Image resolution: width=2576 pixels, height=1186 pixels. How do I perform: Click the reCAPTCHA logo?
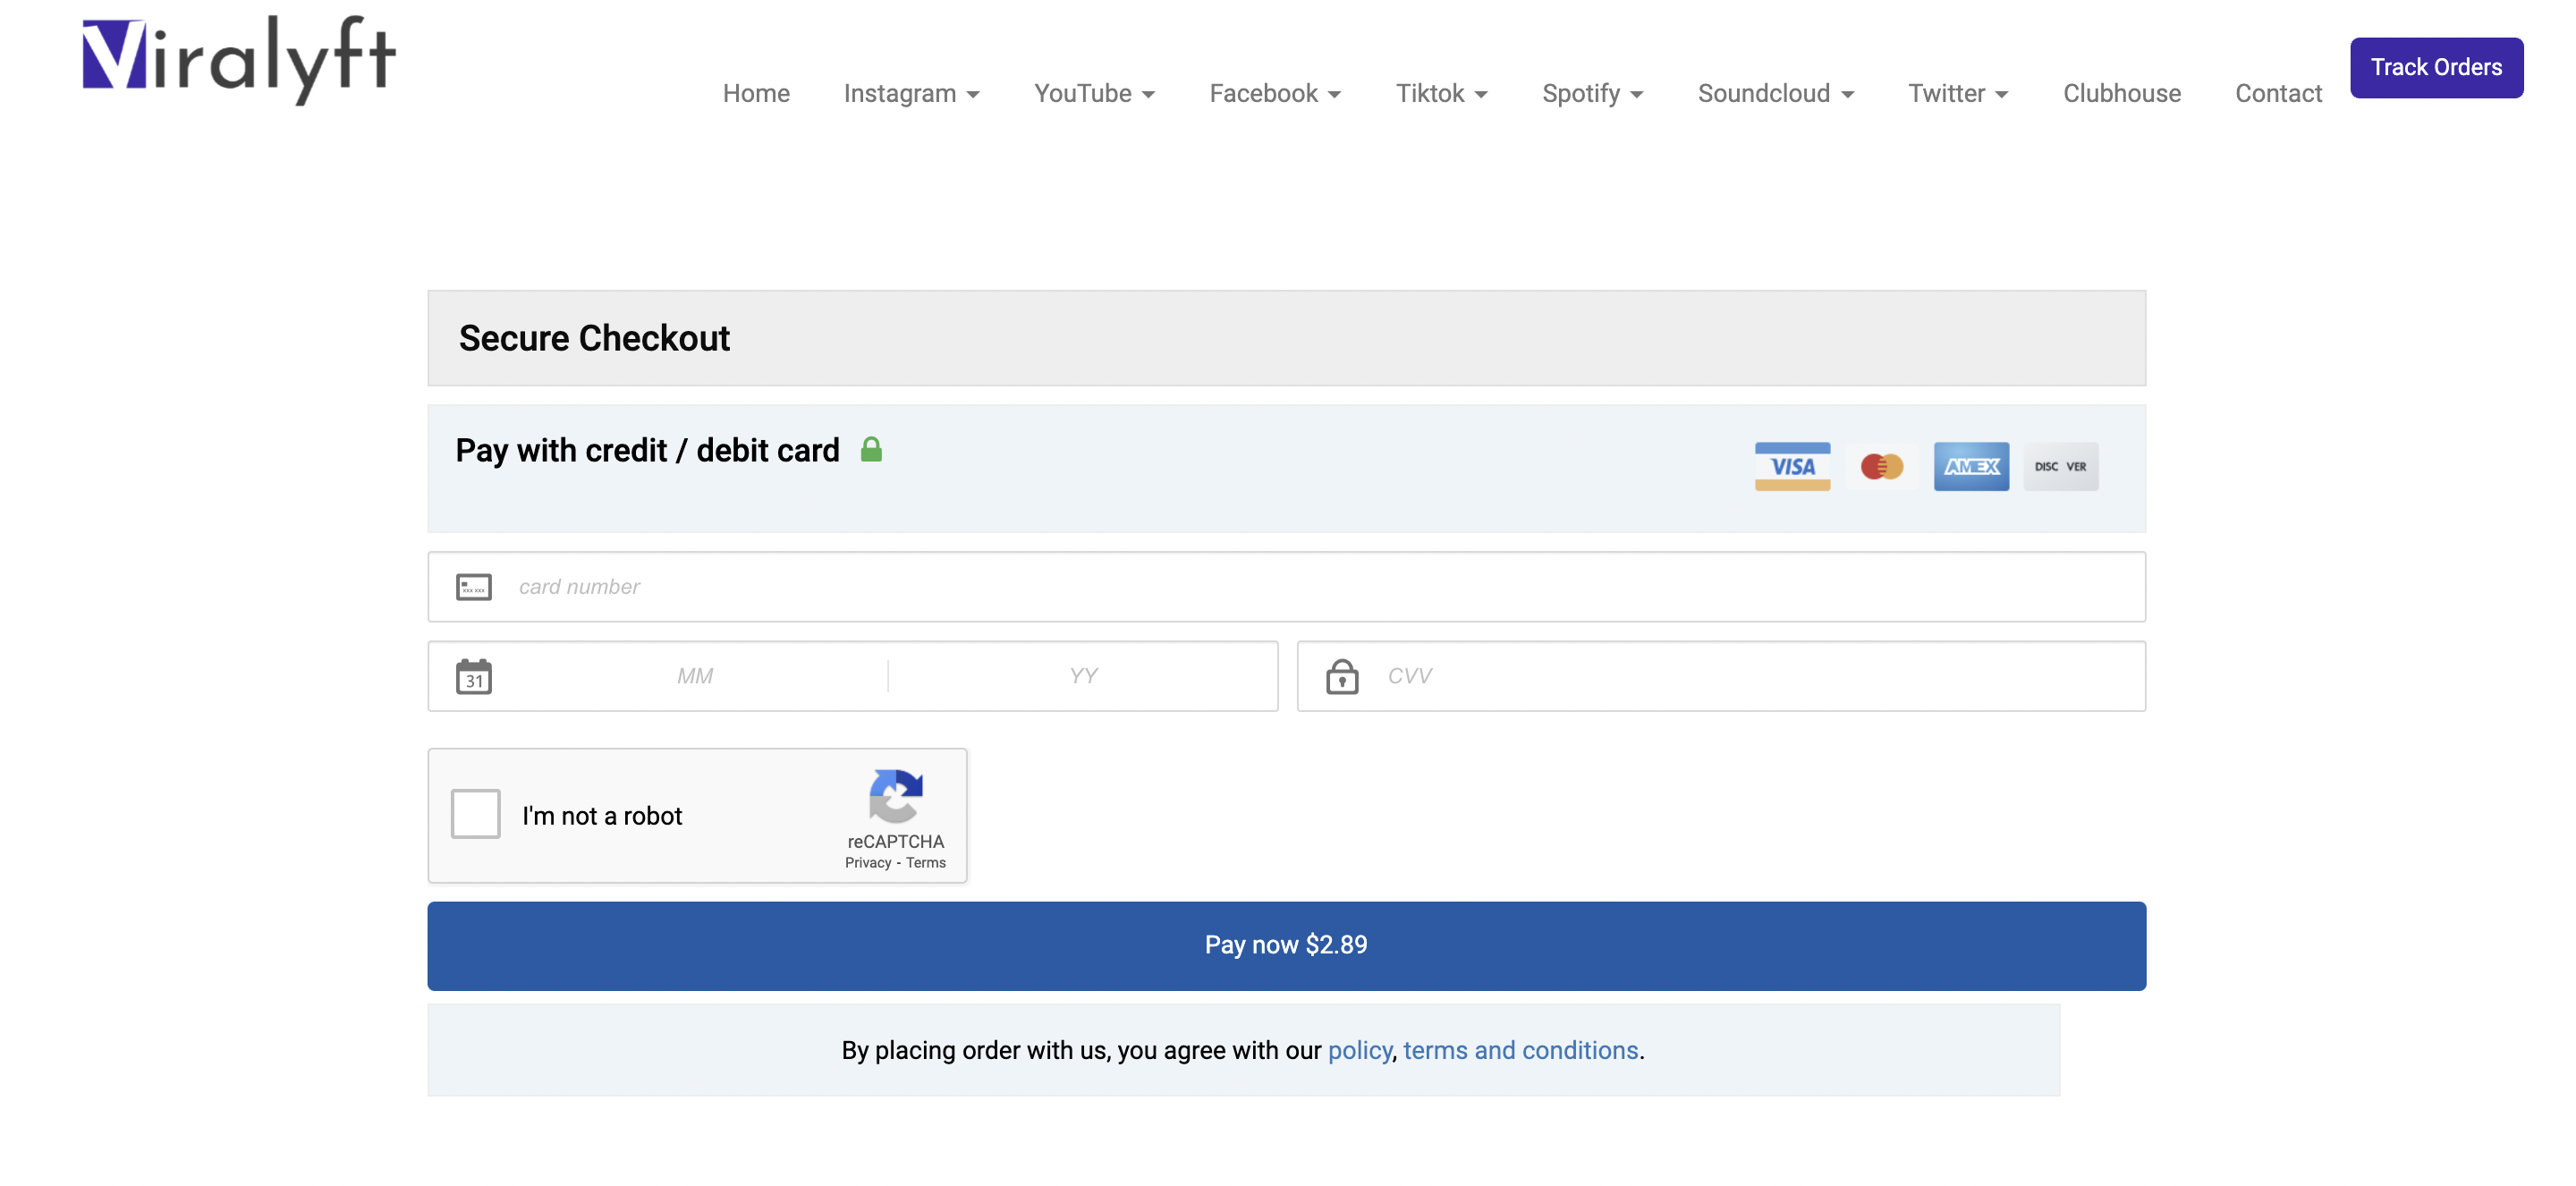point(895,796)
